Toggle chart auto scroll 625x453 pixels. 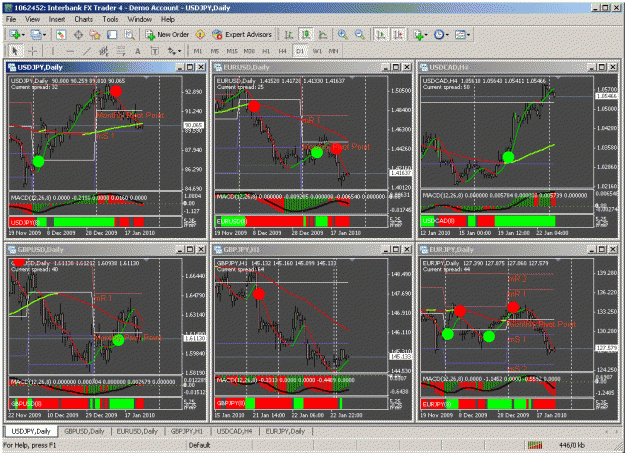(381, 35)
